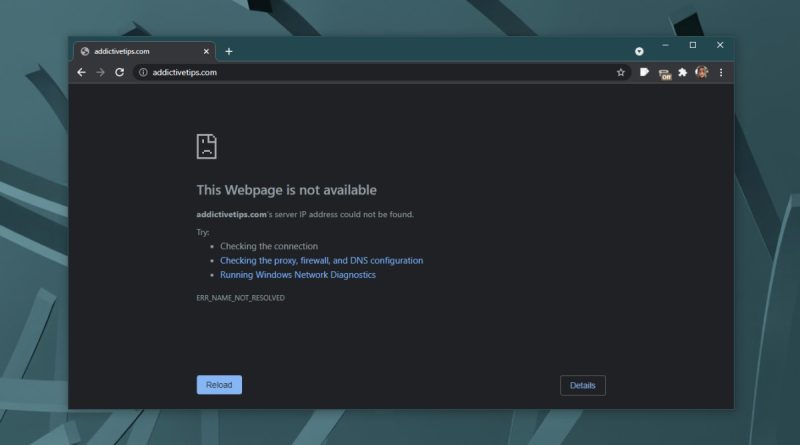Click the sad page error icon
Viewport: 800px width, 445px height.
[x=207, y=146]
